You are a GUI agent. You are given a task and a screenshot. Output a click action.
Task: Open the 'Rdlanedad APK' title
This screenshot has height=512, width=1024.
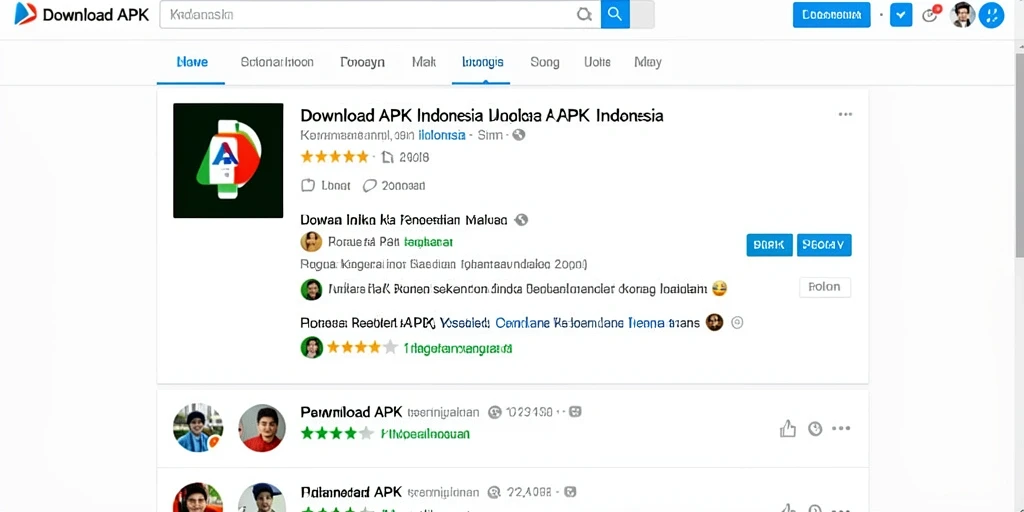click(351, 492)
